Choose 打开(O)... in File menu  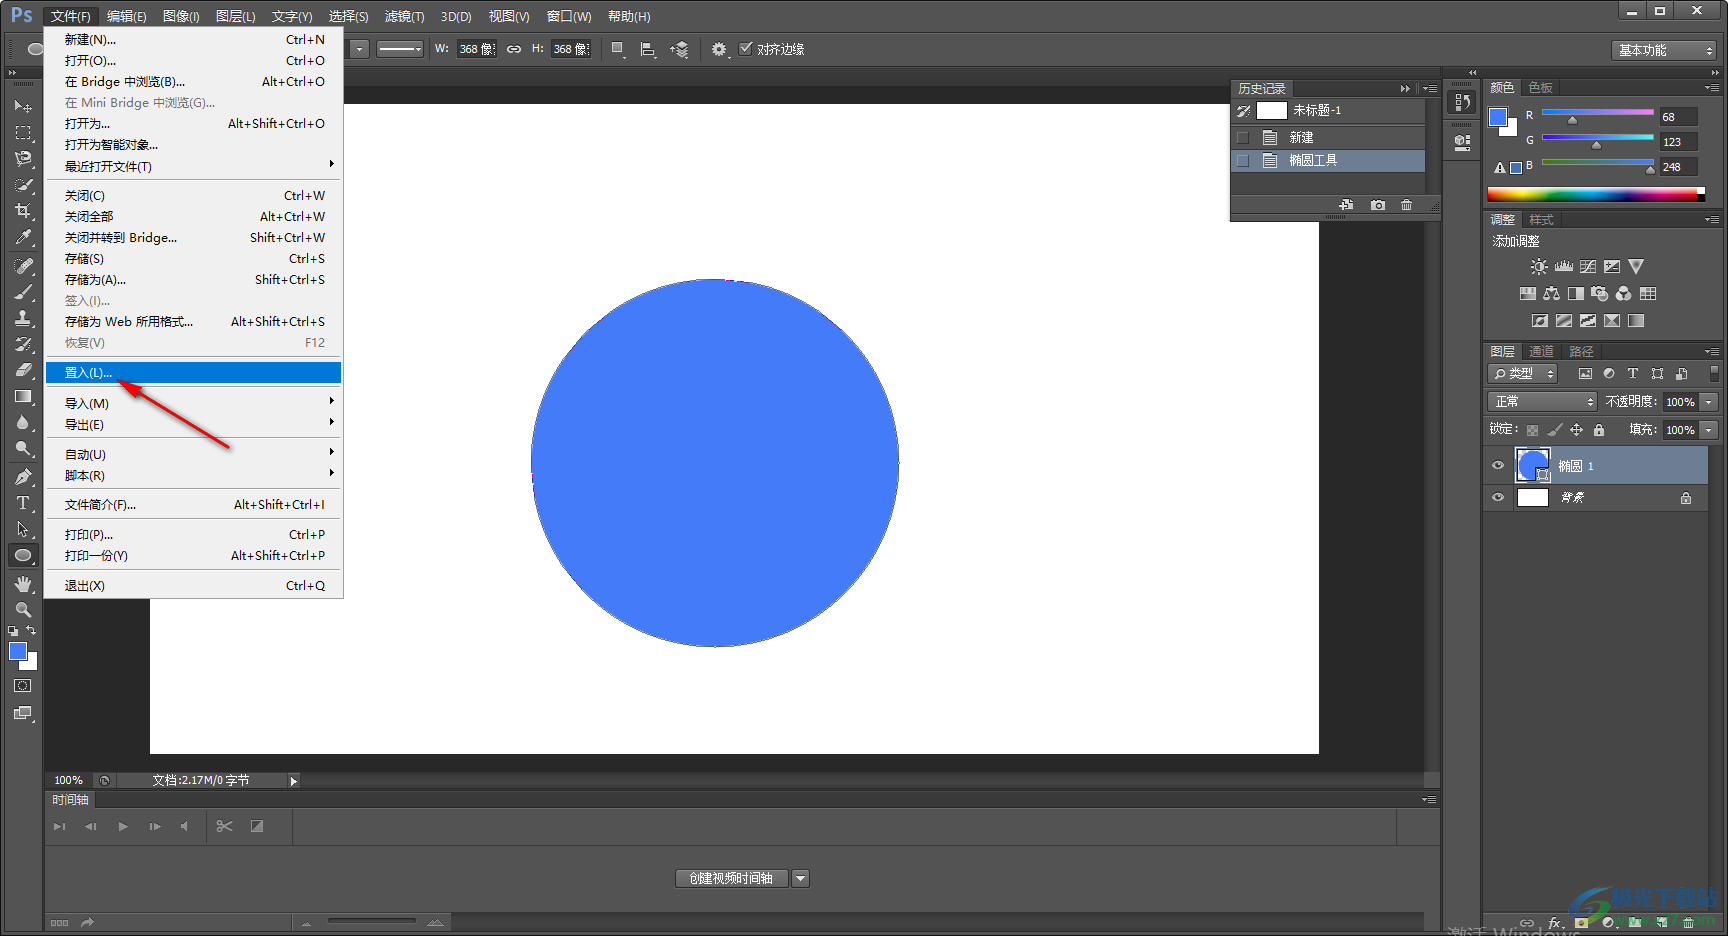click(195, 60)
